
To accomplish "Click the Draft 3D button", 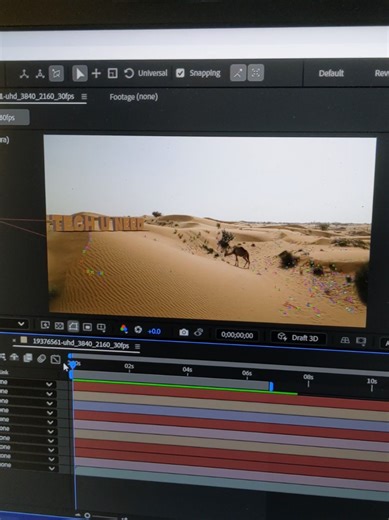I will click(x=298, y=338).
